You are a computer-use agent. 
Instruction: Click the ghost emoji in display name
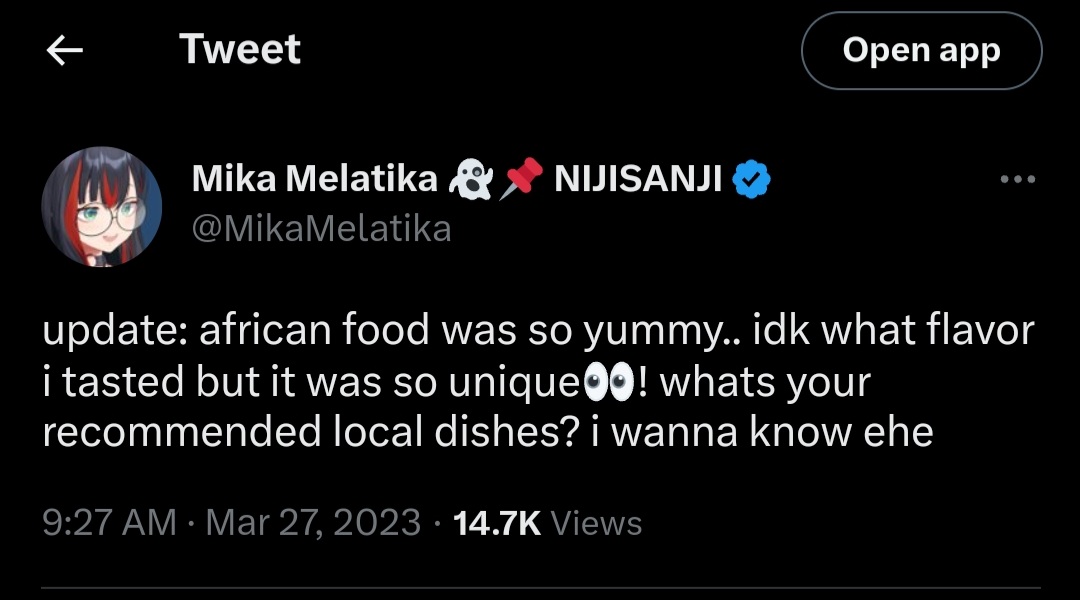click(x=470, y=180)
